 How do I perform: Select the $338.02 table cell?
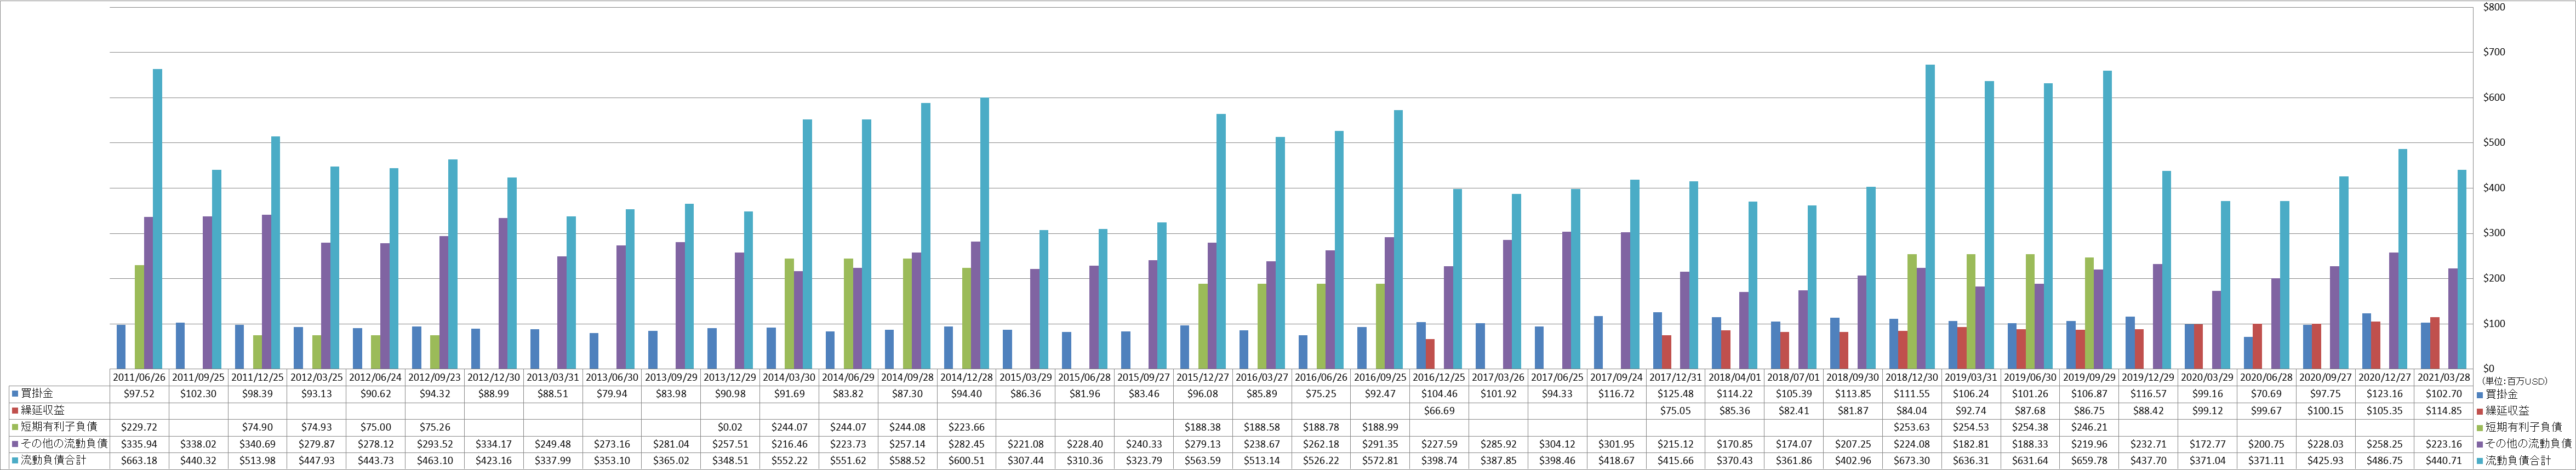click(198, 444)
